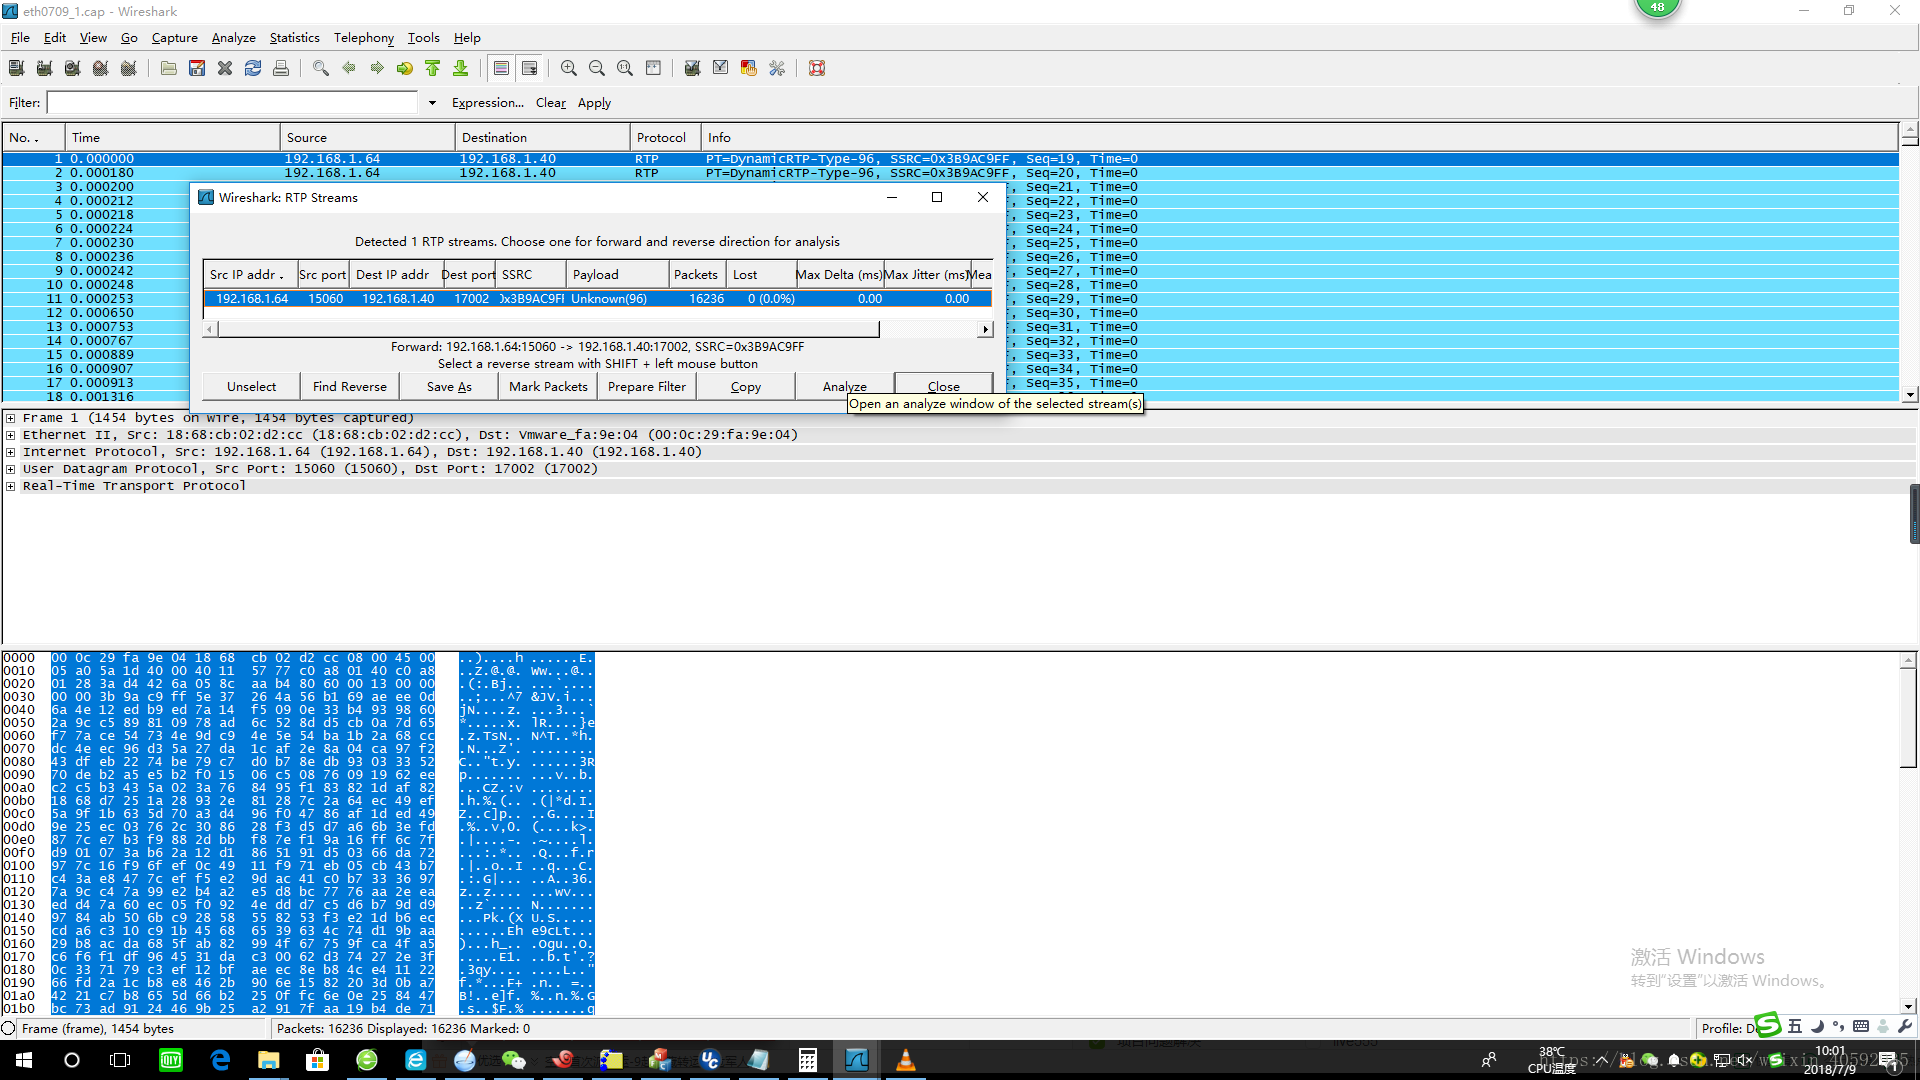Screen dimensions: 1920x1080
Task: Click the Prepare Filter button
Action: (646, 386)
